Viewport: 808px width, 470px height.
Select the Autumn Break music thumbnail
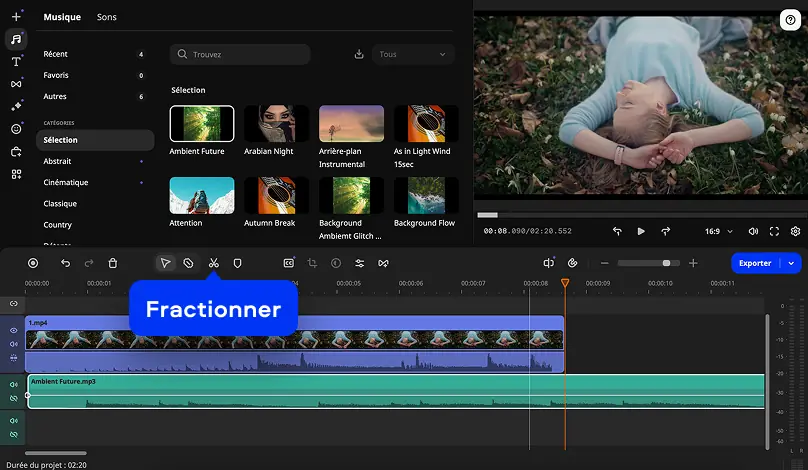(276, 195)
